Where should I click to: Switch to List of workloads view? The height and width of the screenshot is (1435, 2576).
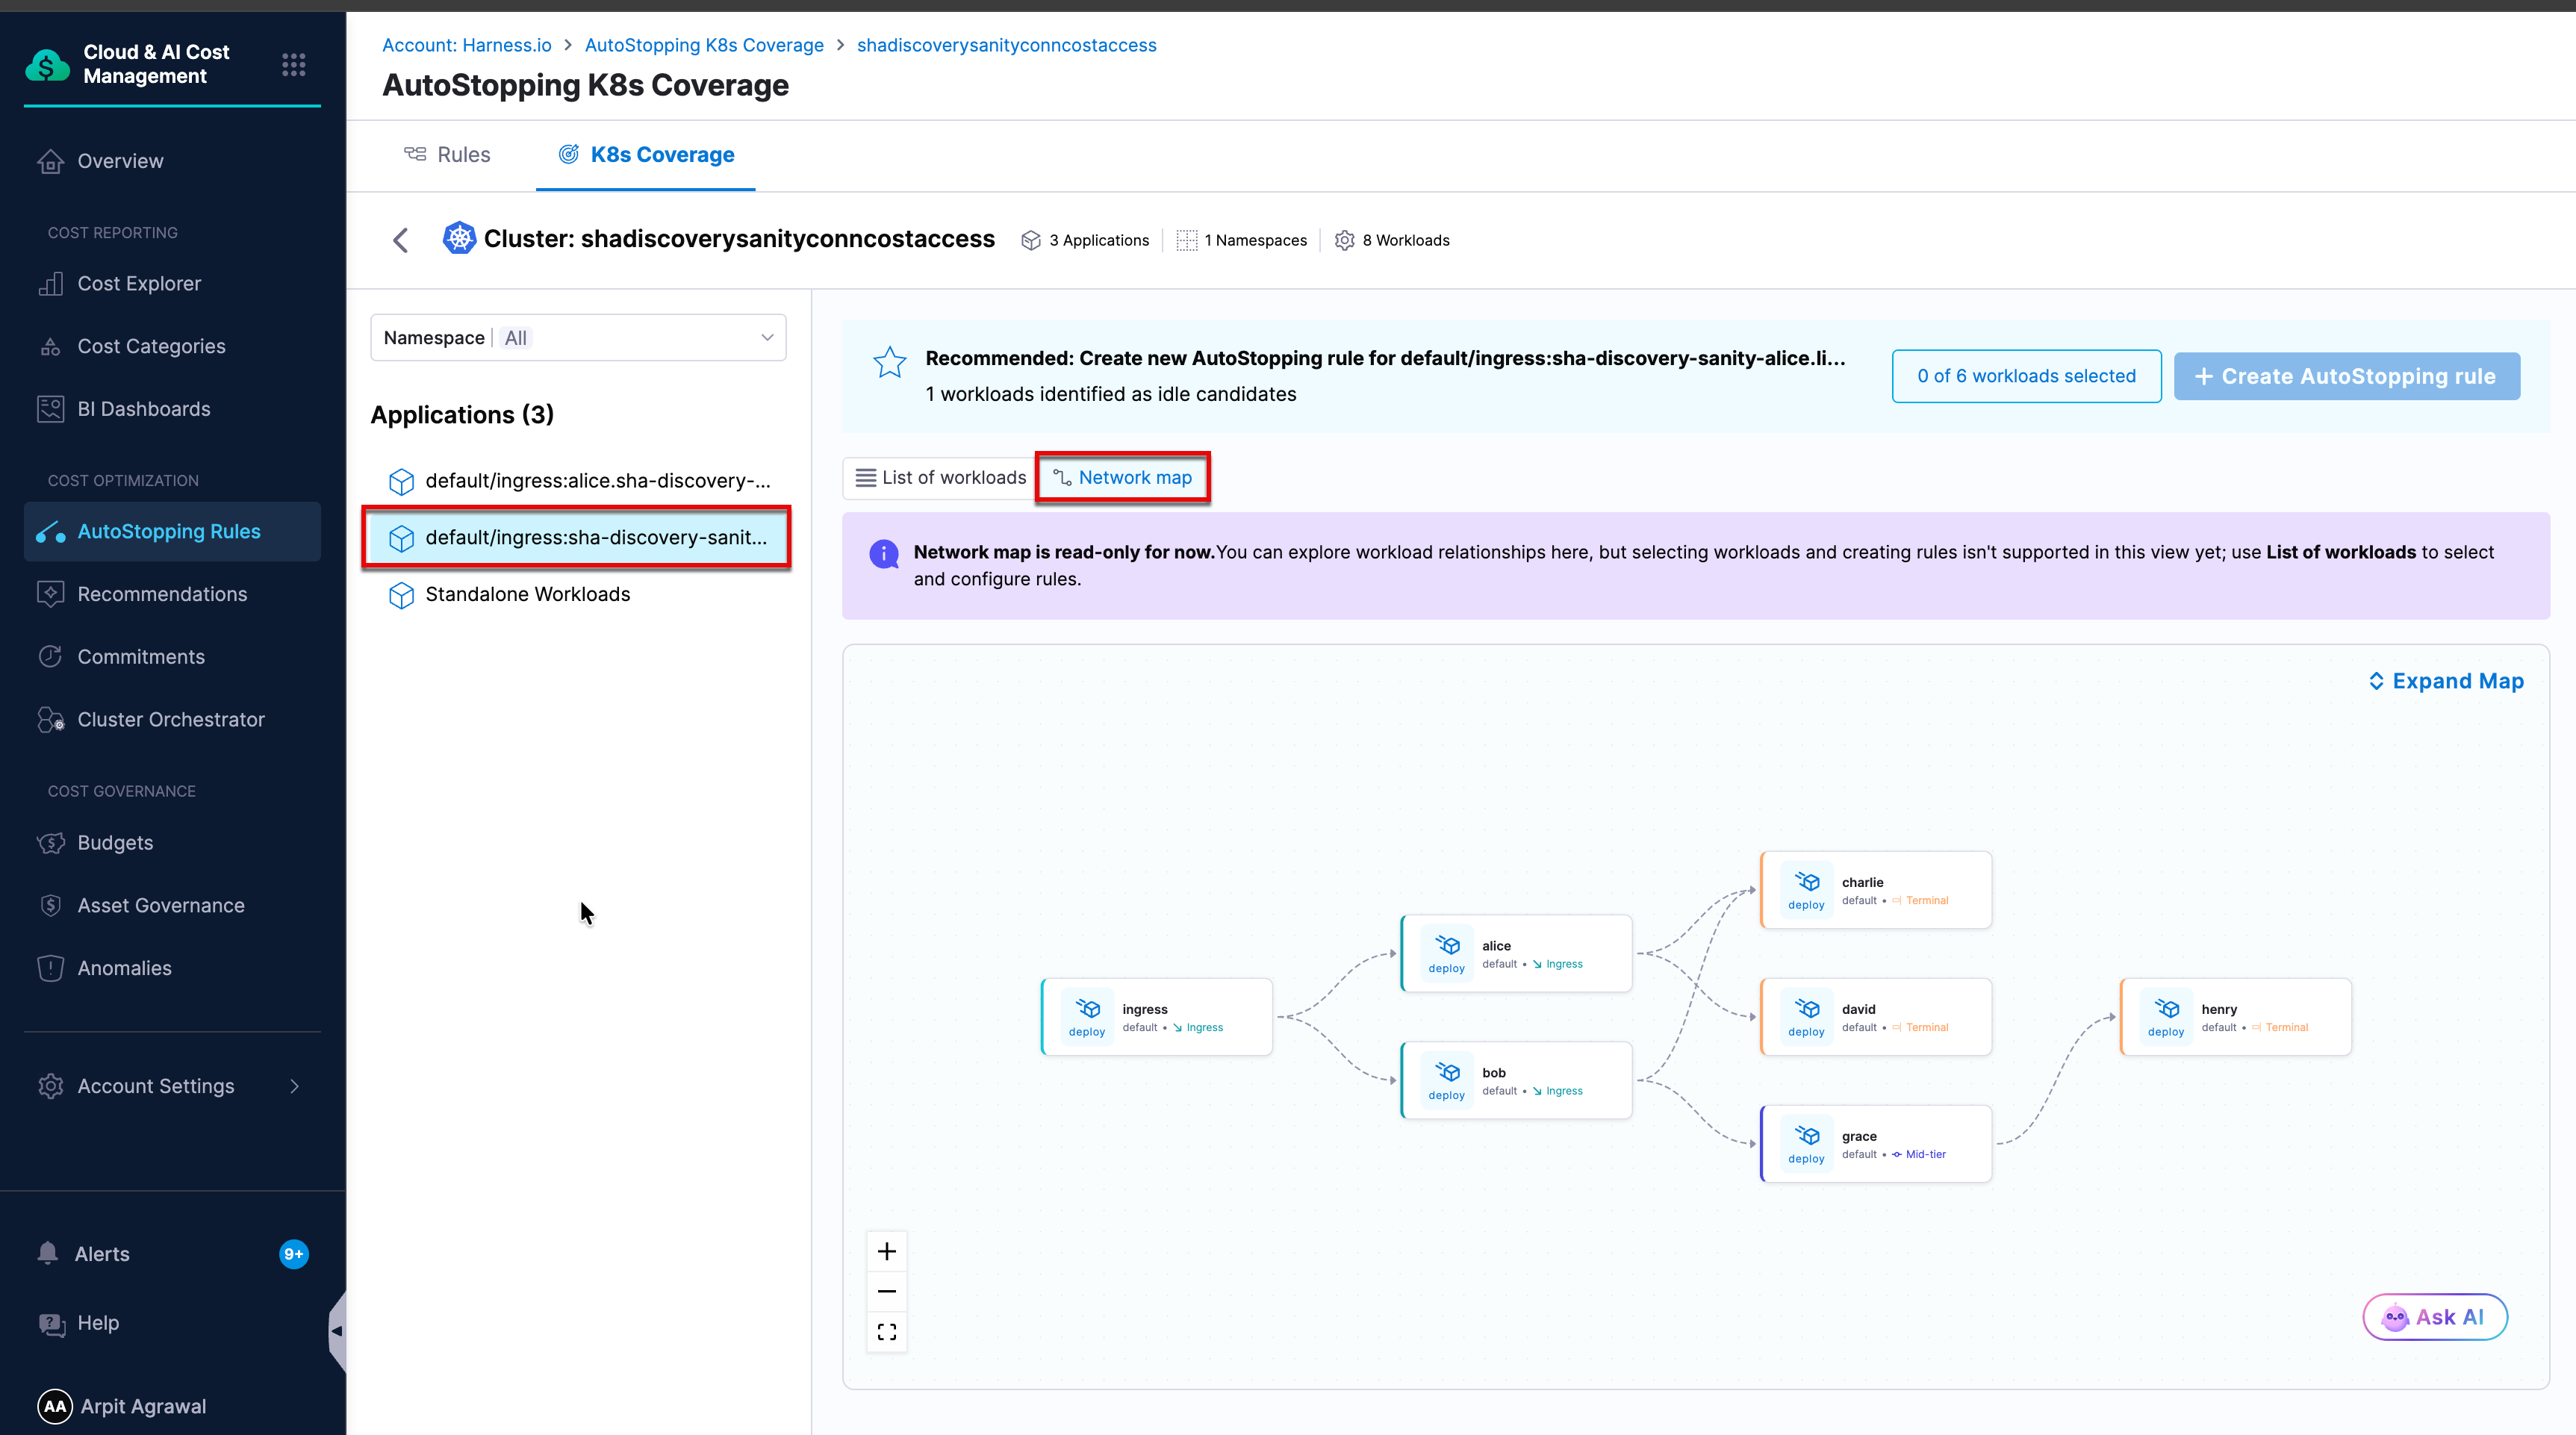pos(940,478)
